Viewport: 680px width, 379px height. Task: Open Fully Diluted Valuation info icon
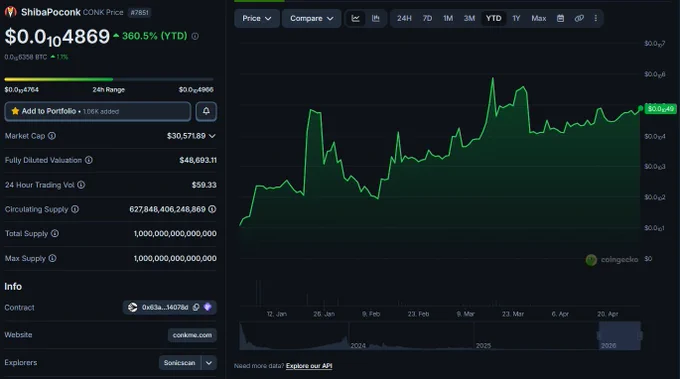click(89, 160)
